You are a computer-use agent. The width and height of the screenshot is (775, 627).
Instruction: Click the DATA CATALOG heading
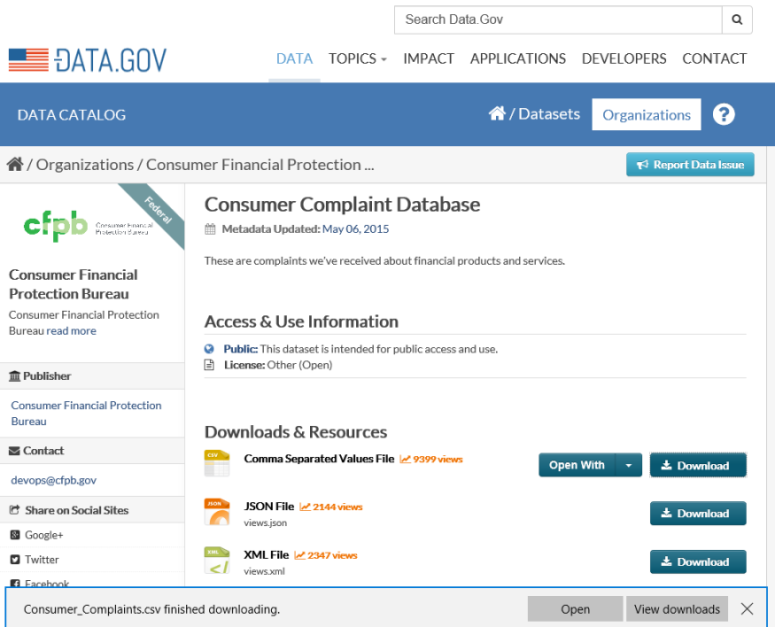[x=72, y=115]
